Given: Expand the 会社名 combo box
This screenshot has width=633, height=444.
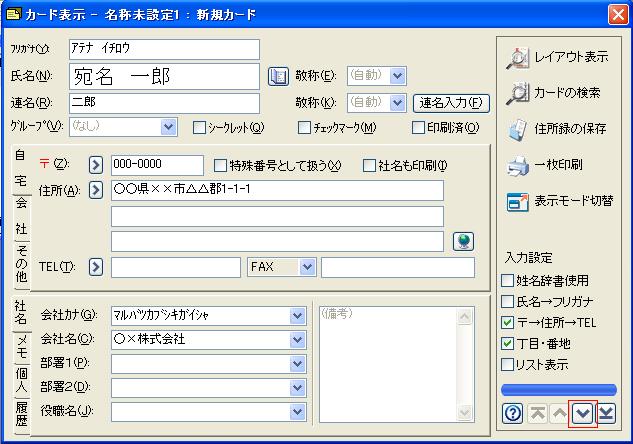Looking at the screenshot, I should click(297, 339).
